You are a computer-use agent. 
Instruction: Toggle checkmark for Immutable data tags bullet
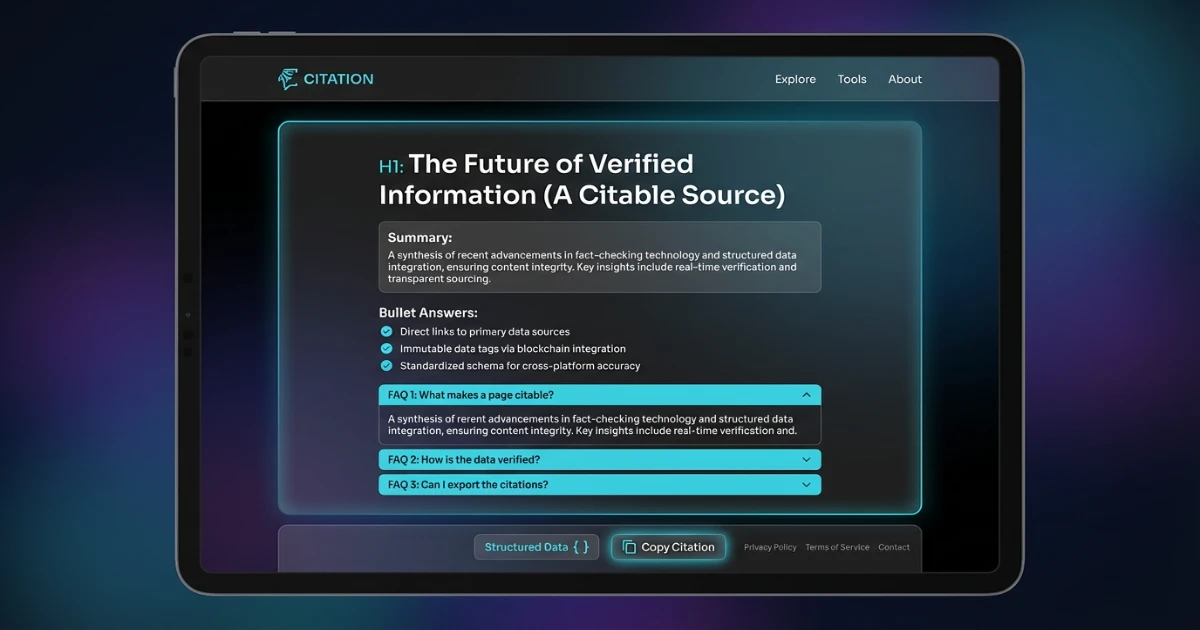tap(387, 349)
